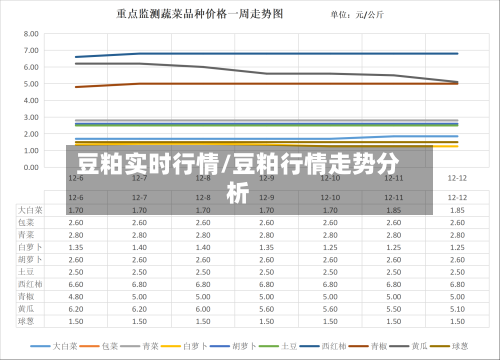Image resolution: width=500 pixels, height=360 pixels.
Task: Select the 青椒 table row label
Action: point(26,297)
